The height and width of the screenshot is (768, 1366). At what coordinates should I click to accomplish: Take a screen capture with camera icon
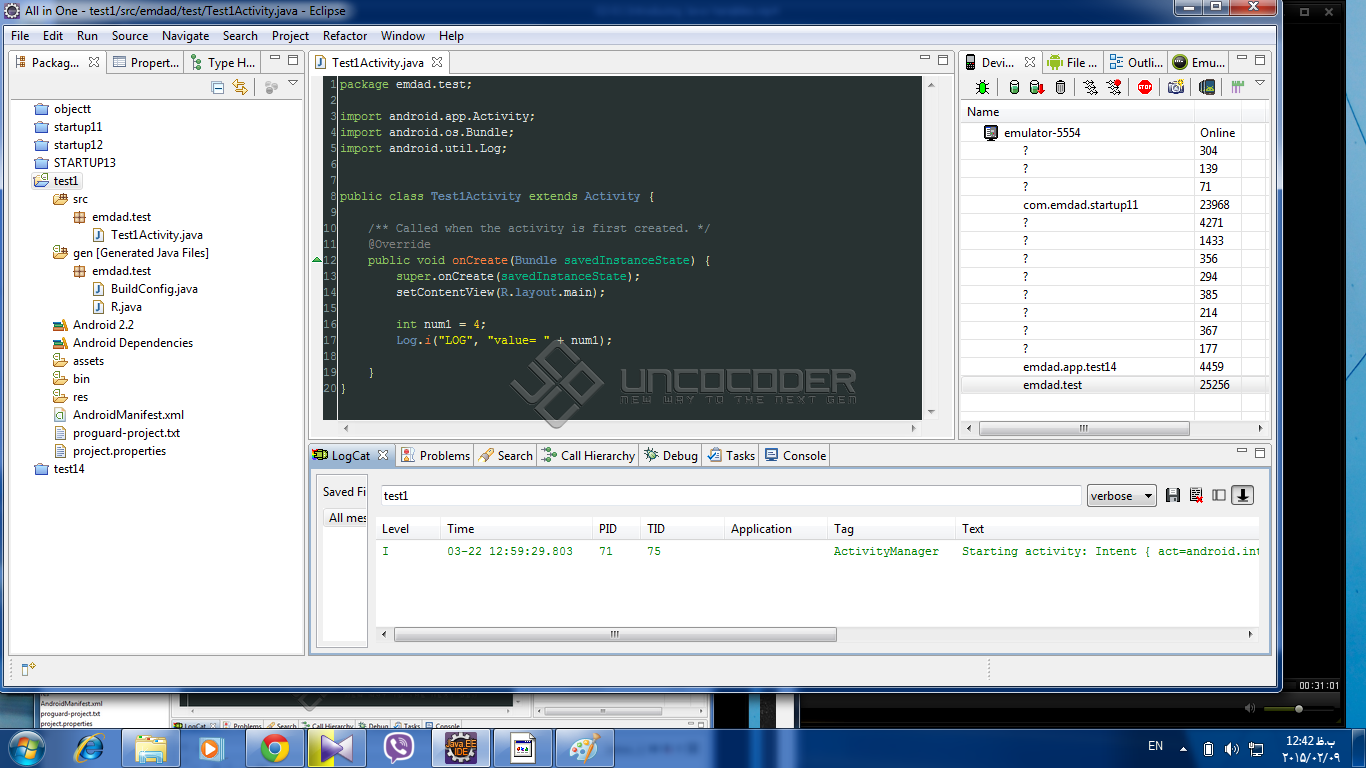[1176, 87]
